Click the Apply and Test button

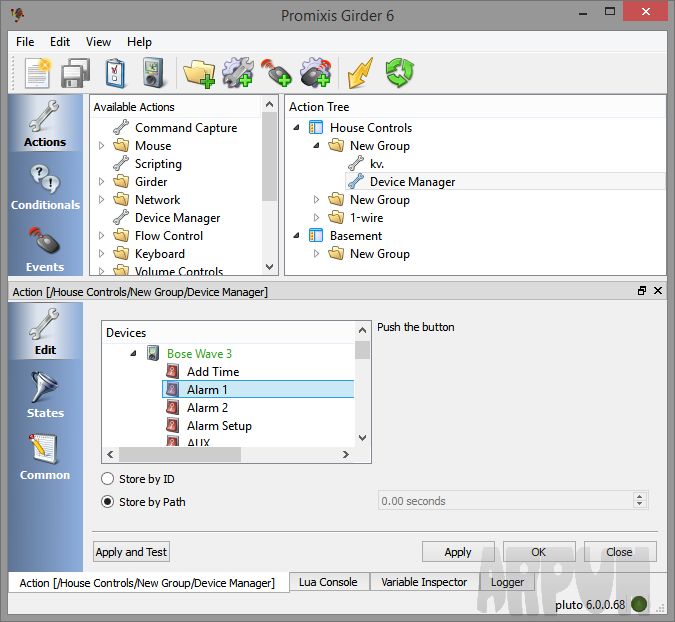pos(131,552)
